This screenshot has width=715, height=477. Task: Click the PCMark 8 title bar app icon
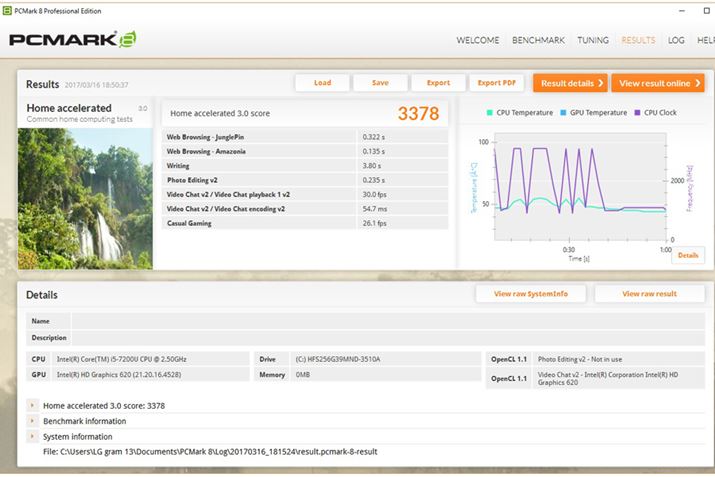click(8, 10)
